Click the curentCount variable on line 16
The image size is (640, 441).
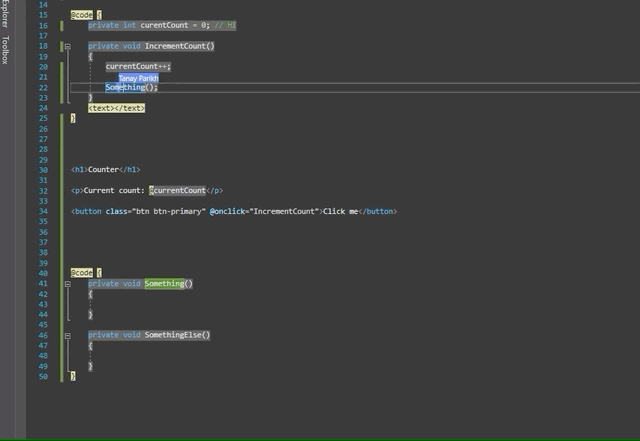point(164,25)
